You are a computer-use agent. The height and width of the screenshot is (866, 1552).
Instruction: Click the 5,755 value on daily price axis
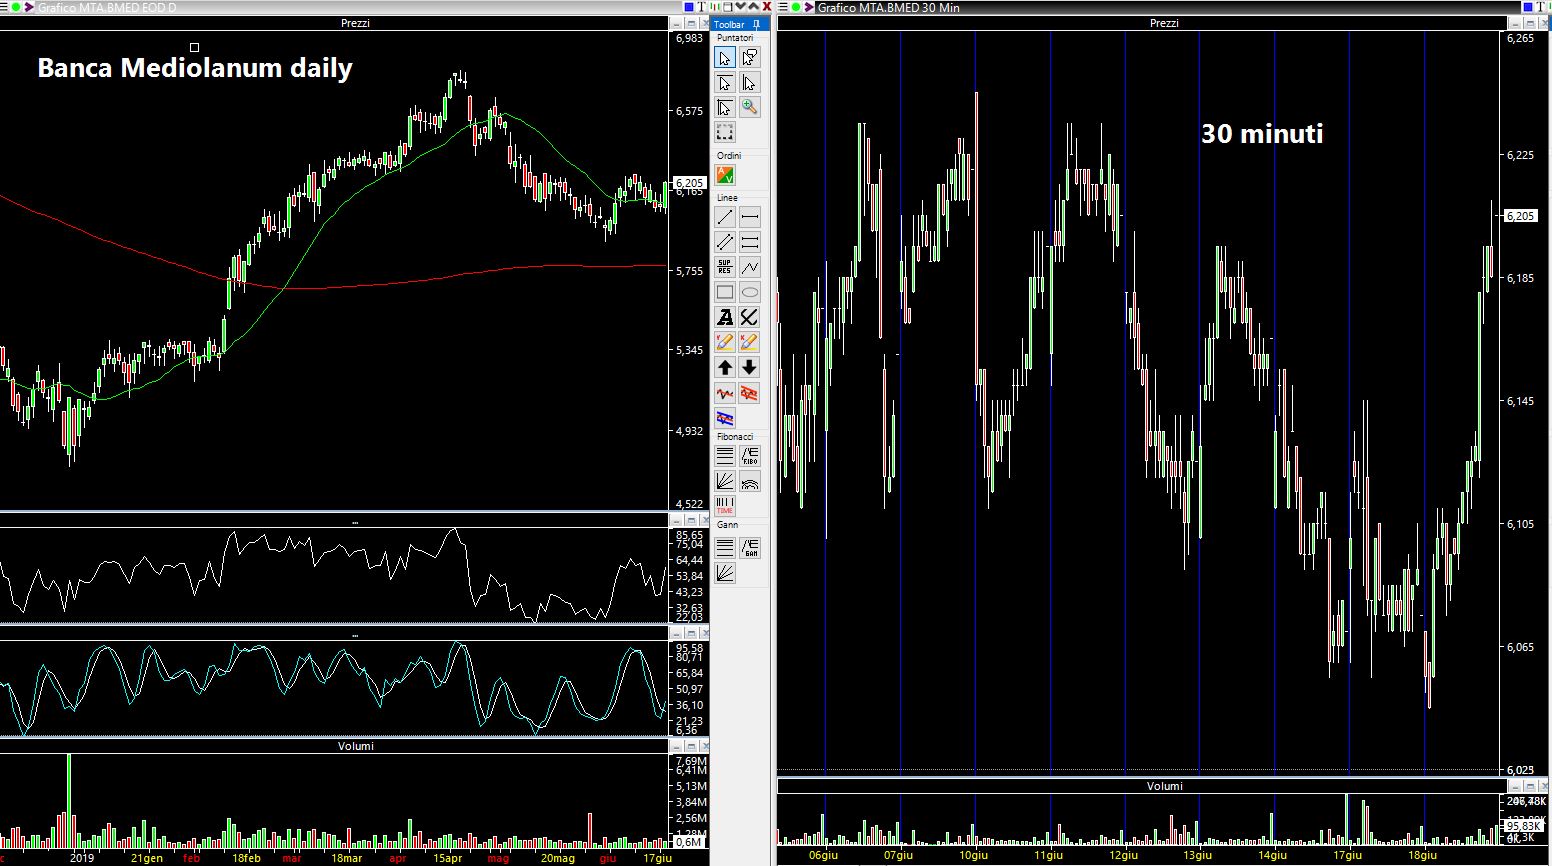tap(689, 271)
